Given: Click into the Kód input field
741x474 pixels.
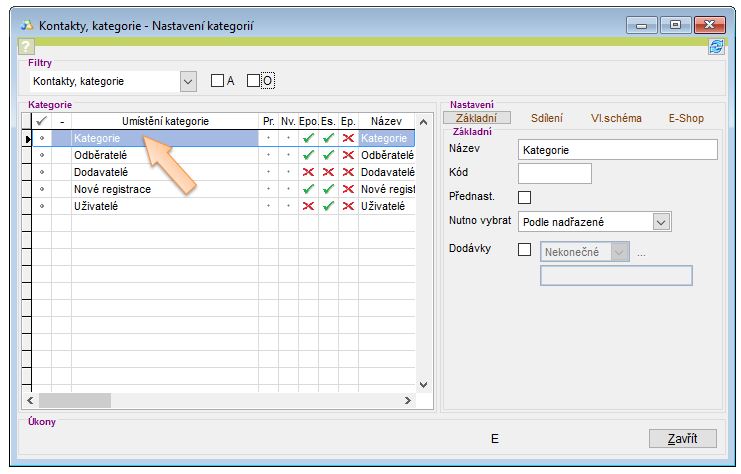Looking at the screenshot, I should click(x=554, y=174).
